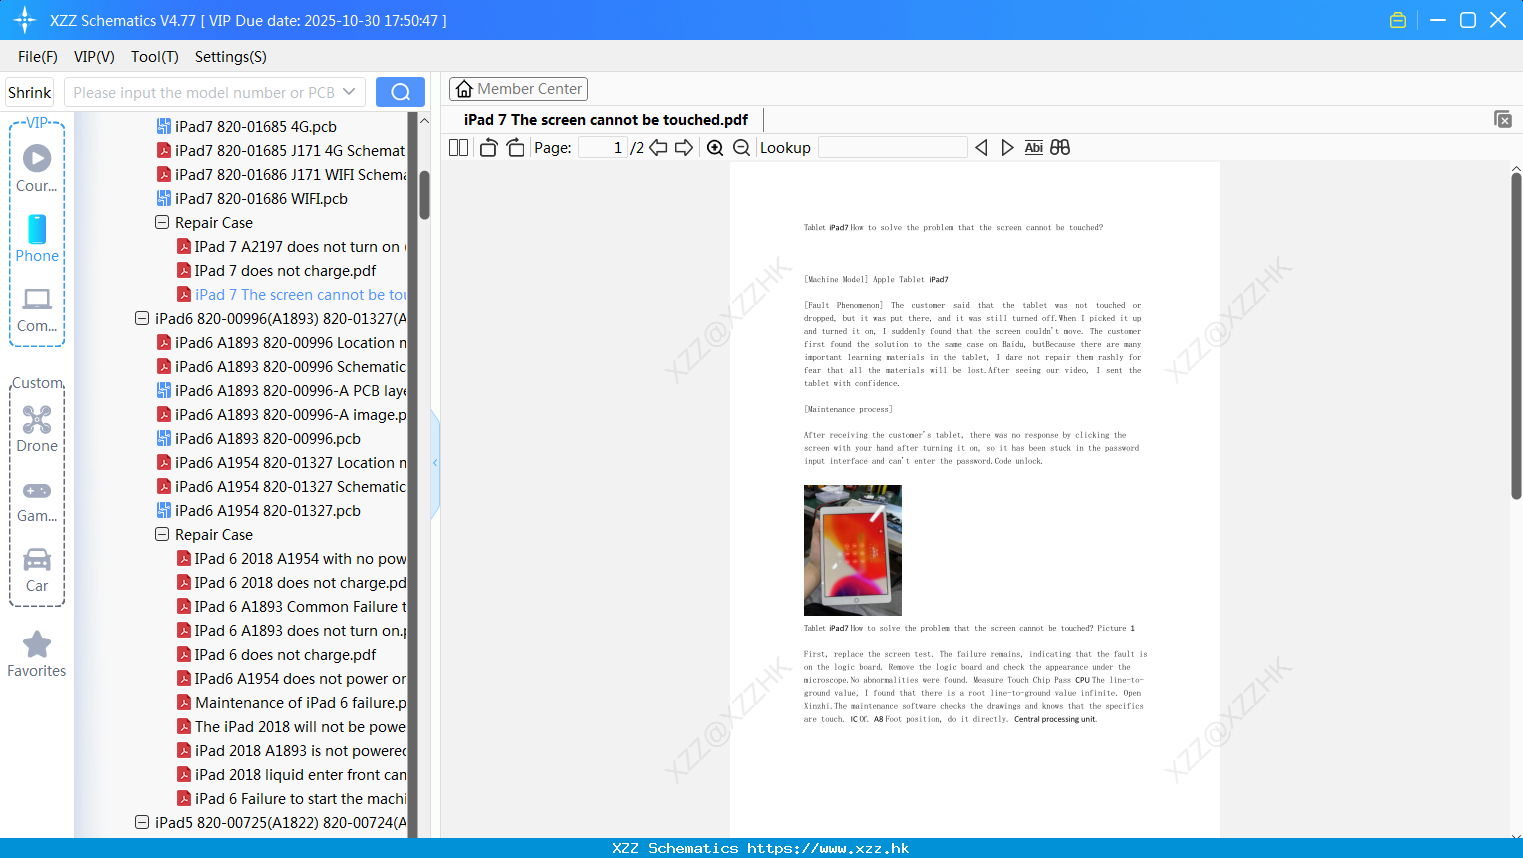Screen dimensions: 1523x858
Task: Click the XZZ logo in title bar
Action: coord(25,20)
